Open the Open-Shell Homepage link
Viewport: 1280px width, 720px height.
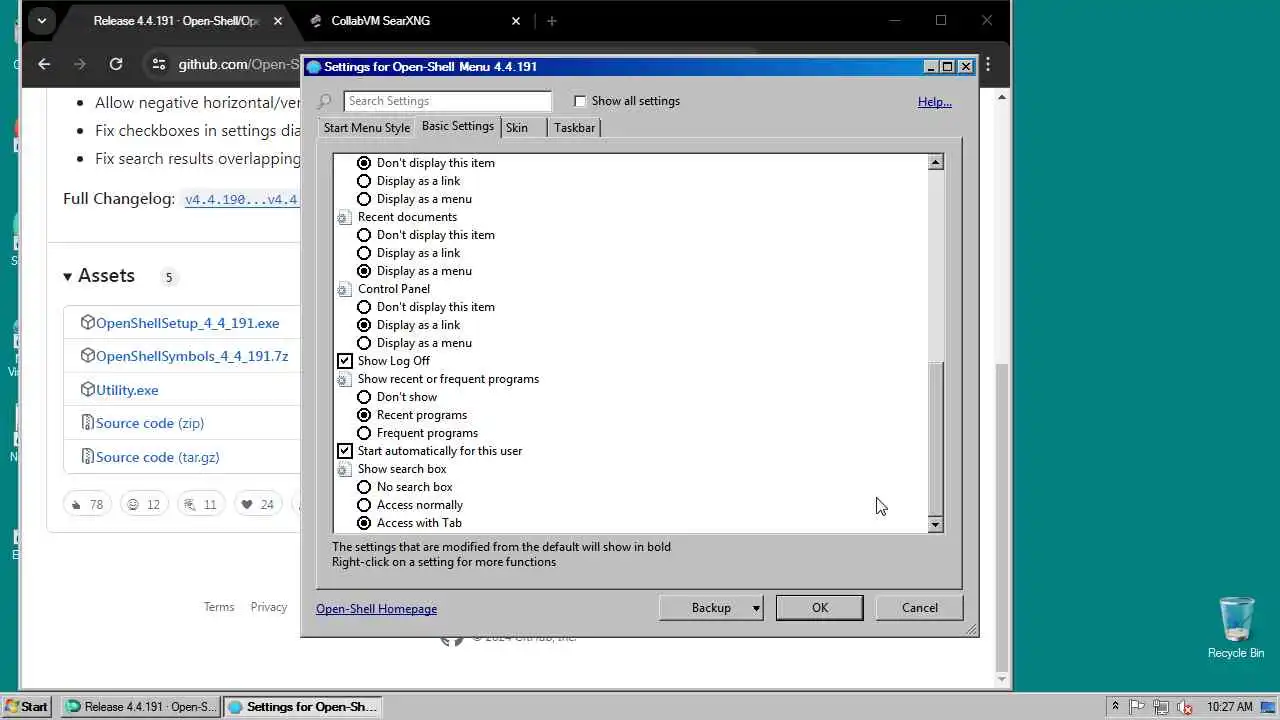click(377, 609)
